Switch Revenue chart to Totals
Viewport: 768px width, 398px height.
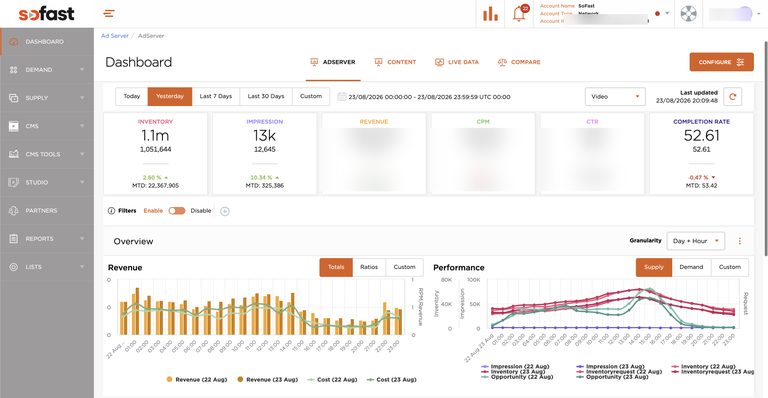tap(336, 267)
